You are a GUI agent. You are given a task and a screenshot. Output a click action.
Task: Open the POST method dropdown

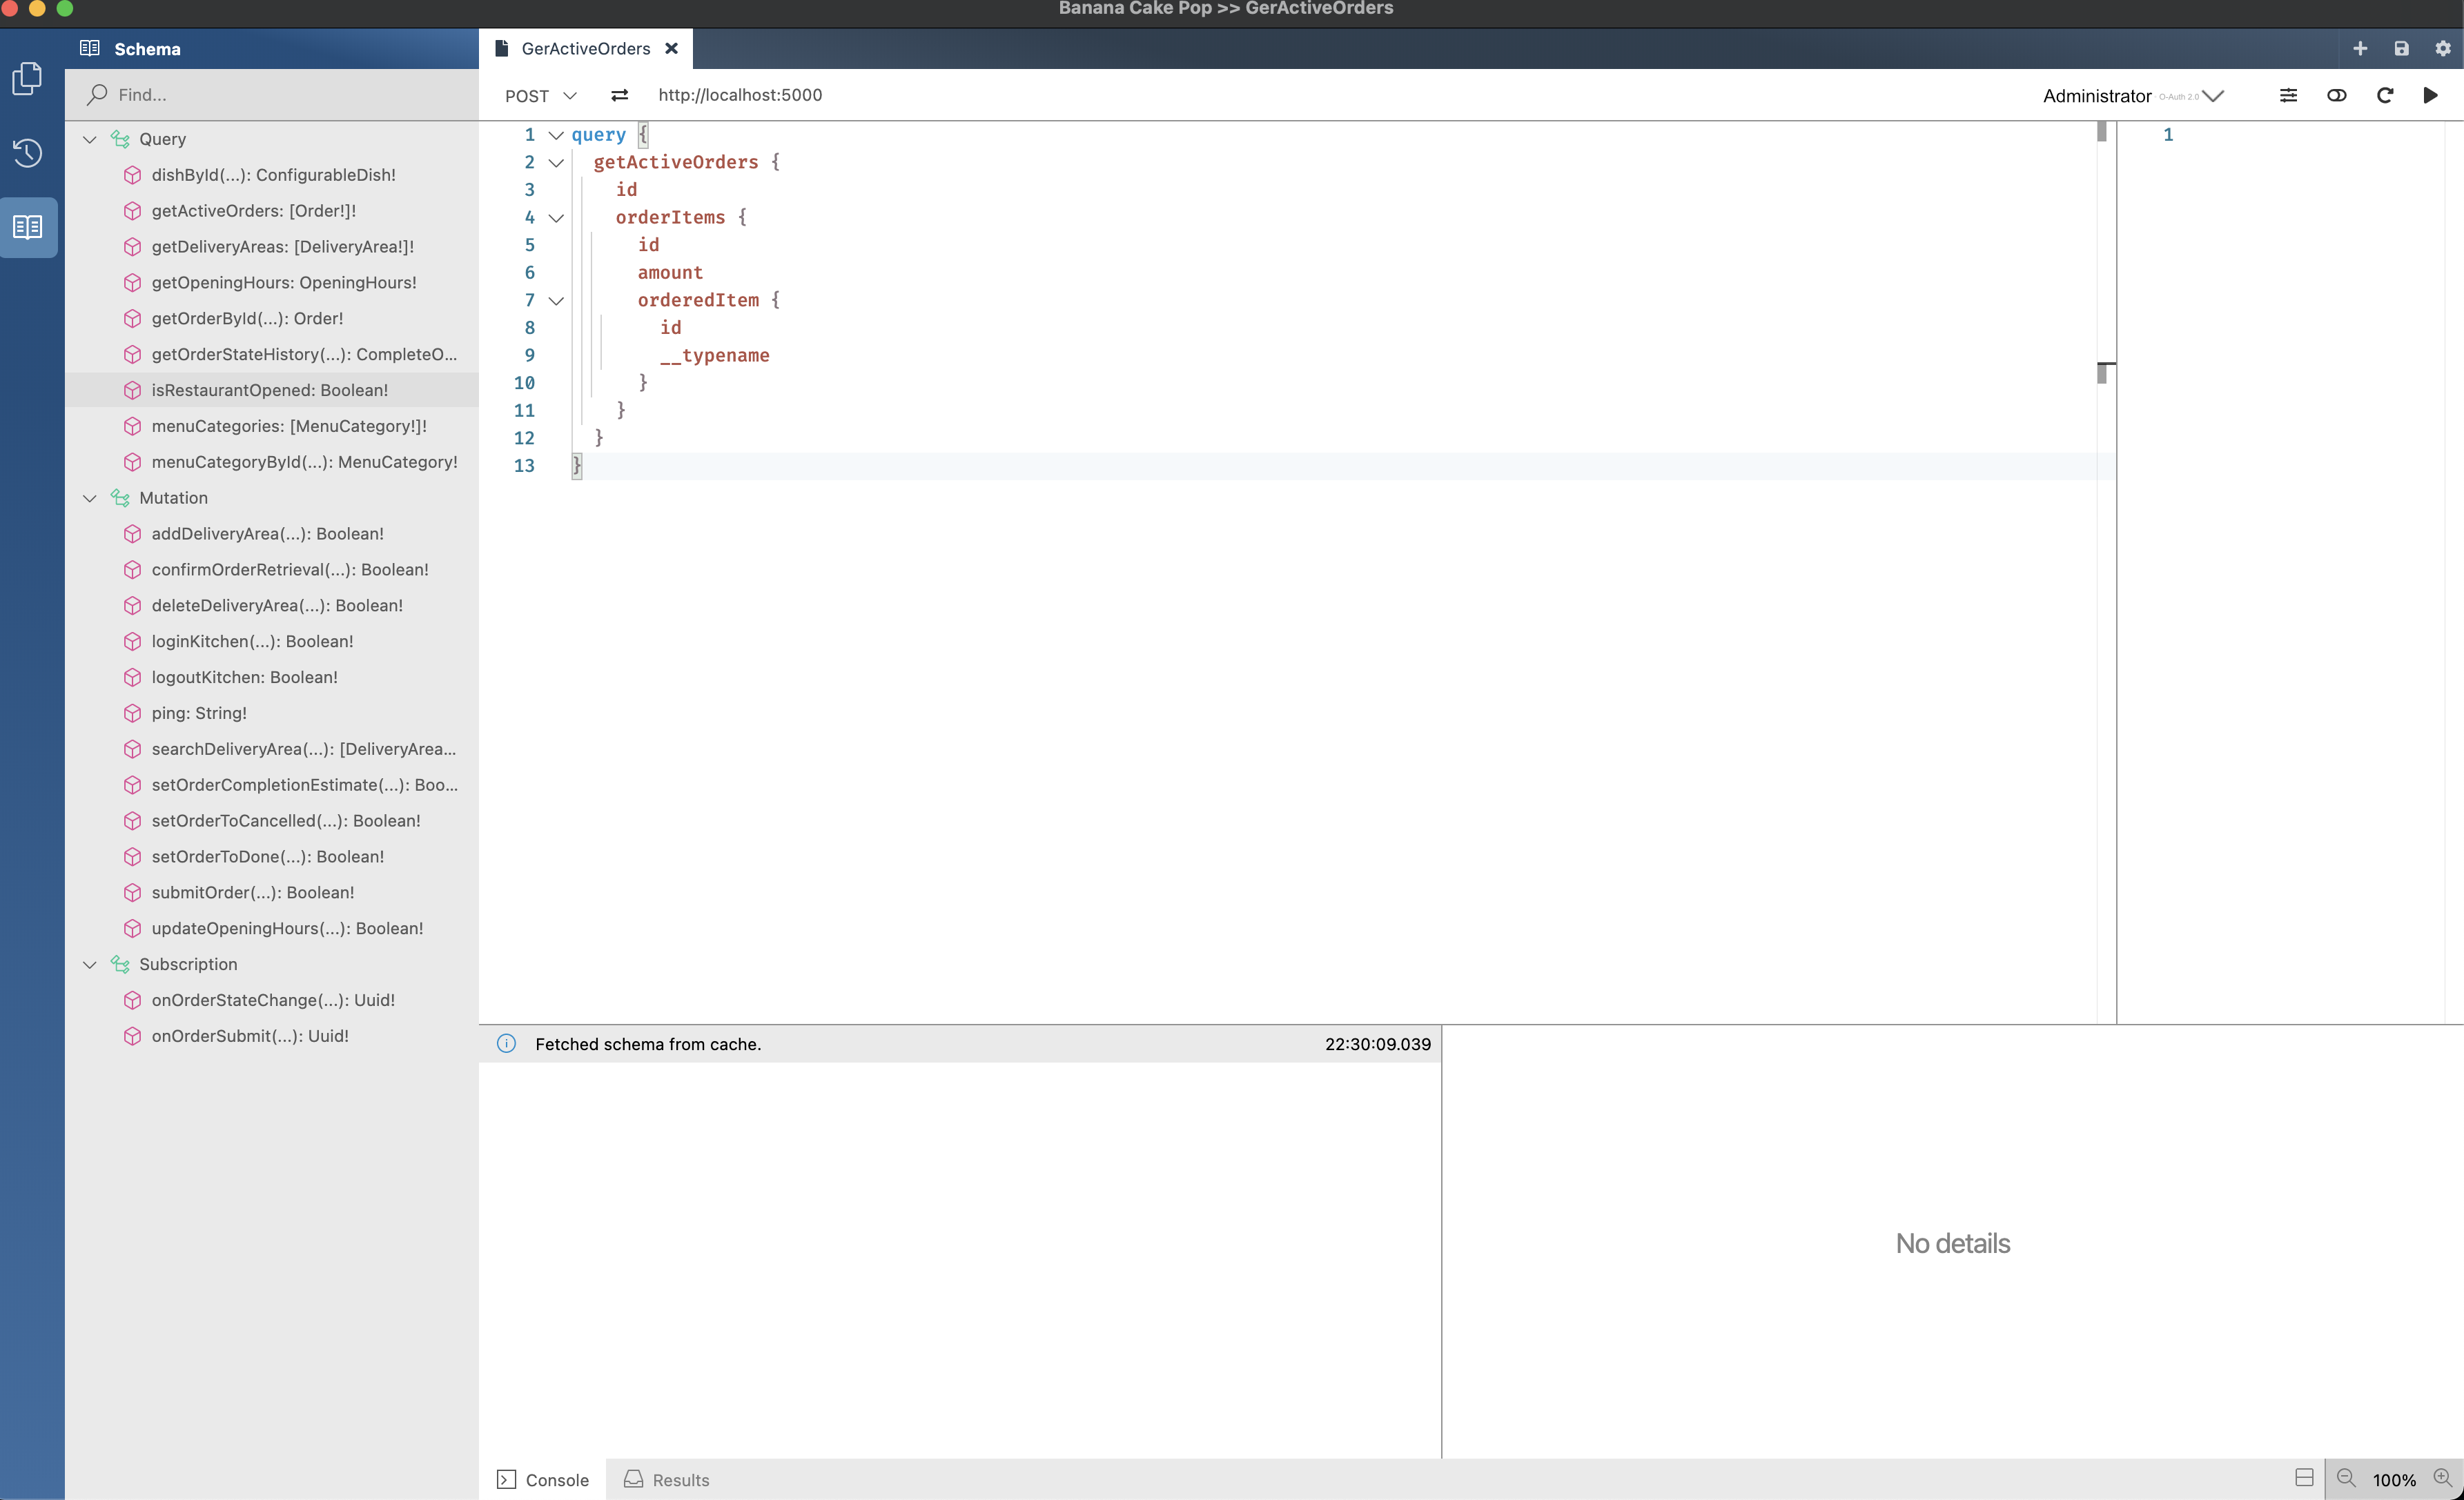570,95
